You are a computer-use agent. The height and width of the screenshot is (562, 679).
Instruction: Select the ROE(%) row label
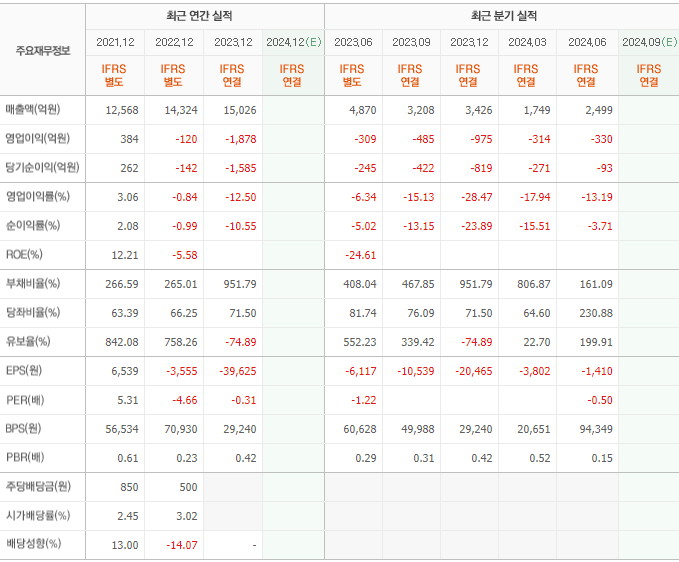24,255
